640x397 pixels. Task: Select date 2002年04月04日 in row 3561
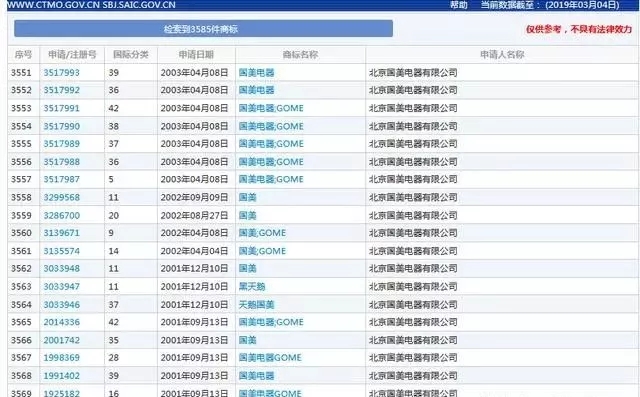click(194, 251)
